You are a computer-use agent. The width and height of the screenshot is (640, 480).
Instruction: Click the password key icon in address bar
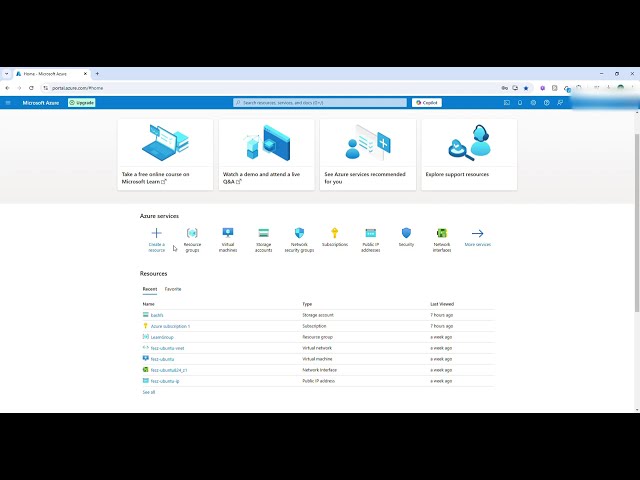(x=504, y=88)
